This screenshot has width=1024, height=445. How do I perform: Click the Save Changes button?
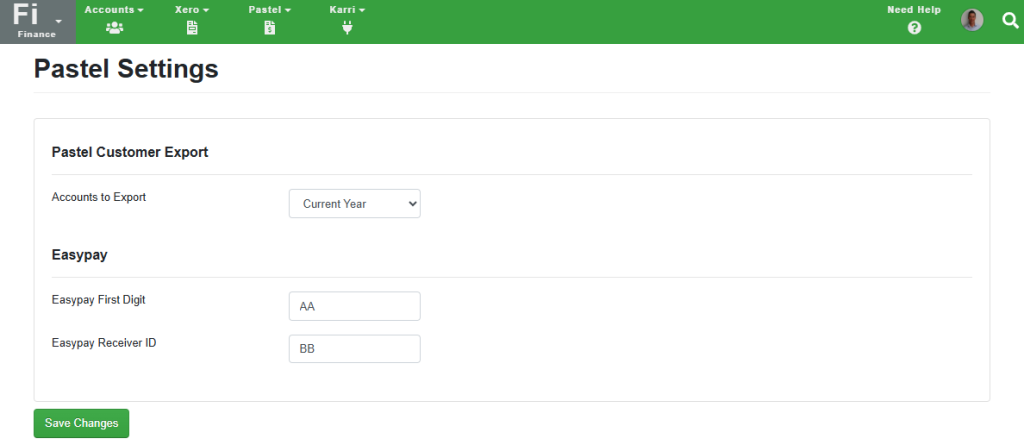(x=82, y=423)
